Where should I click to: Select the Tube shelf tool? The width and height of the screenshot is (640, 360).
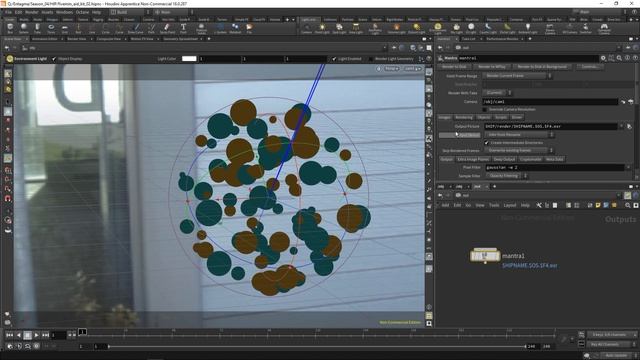37,29
